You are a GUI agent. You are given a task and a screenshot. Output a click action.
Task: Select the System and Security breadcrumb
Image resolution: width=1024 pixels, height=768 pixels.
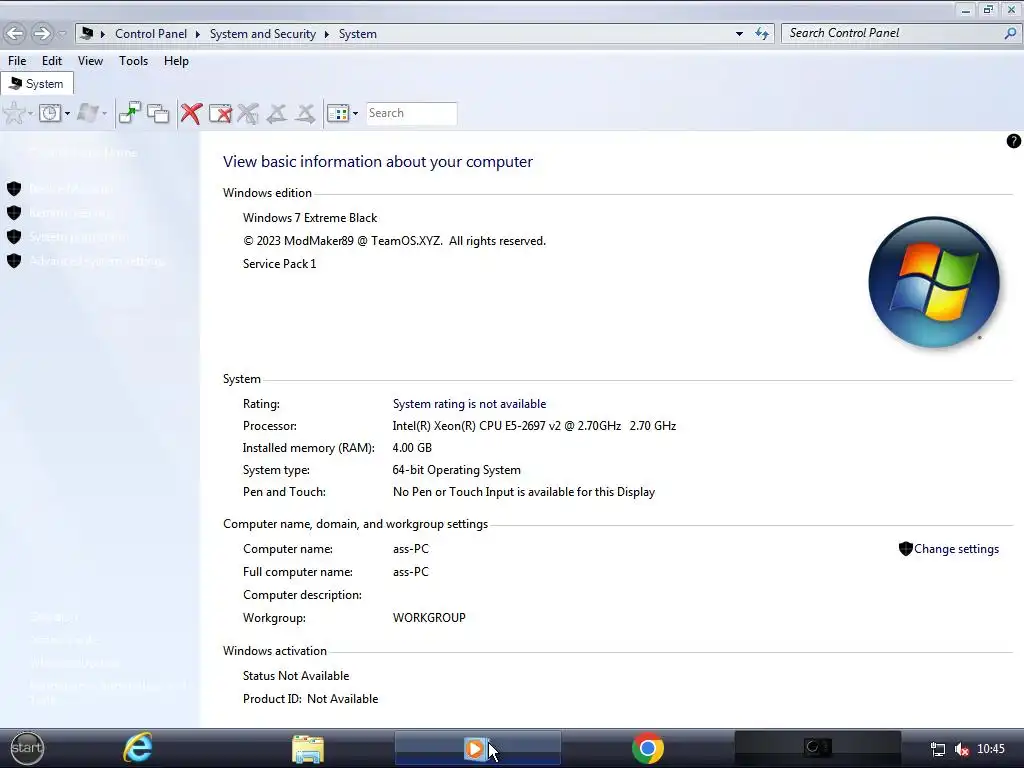(x=263, y=34)
